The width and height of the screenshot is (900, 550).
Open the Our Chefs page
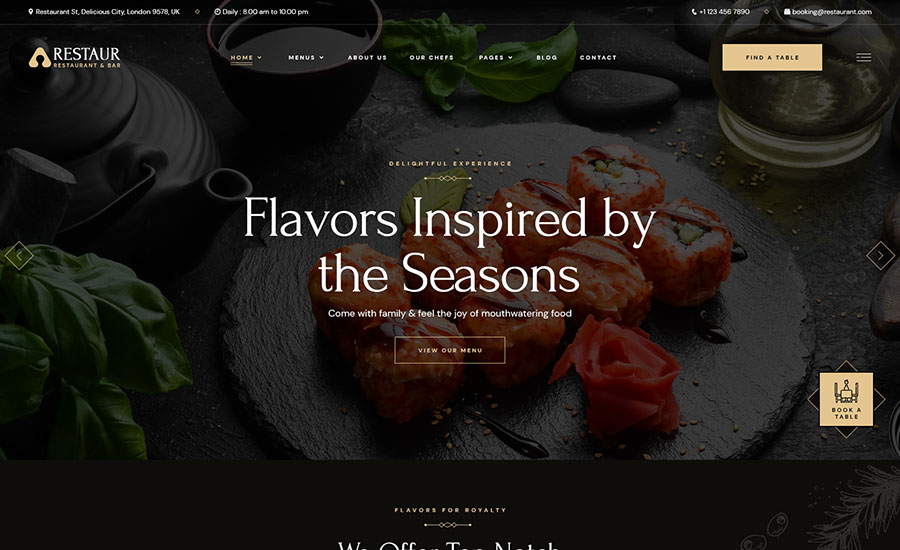point(431,57)
